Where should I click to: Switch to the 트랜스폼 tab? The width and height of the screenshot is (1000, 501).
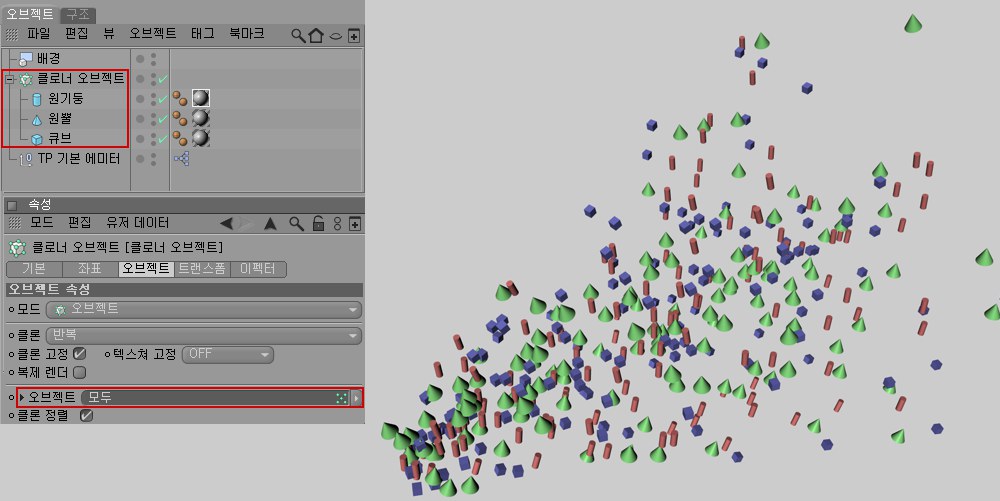tap(202, 269)
